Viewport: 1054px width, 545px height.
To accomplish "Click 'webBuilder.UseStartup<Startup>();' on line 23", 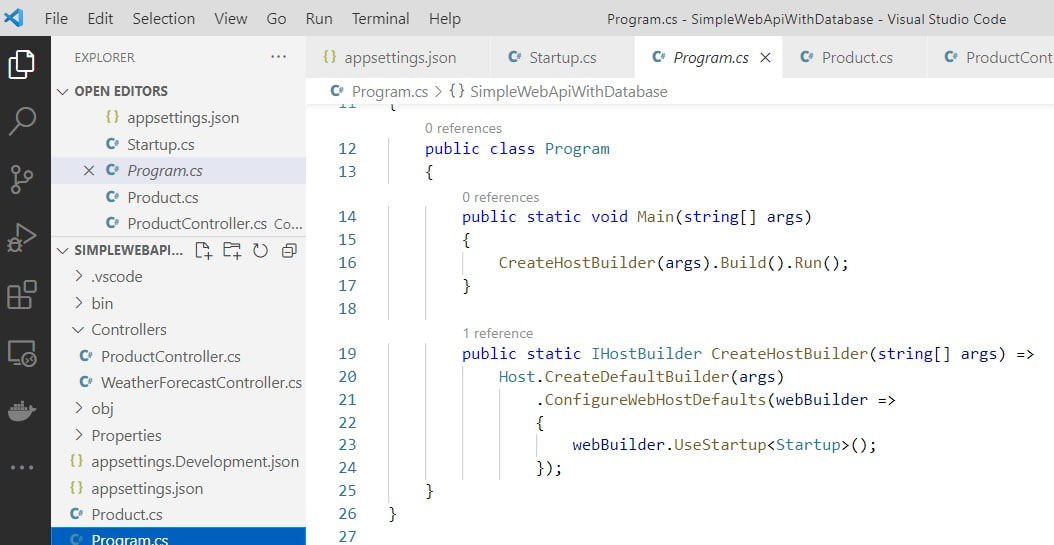I will click(725, 445).
